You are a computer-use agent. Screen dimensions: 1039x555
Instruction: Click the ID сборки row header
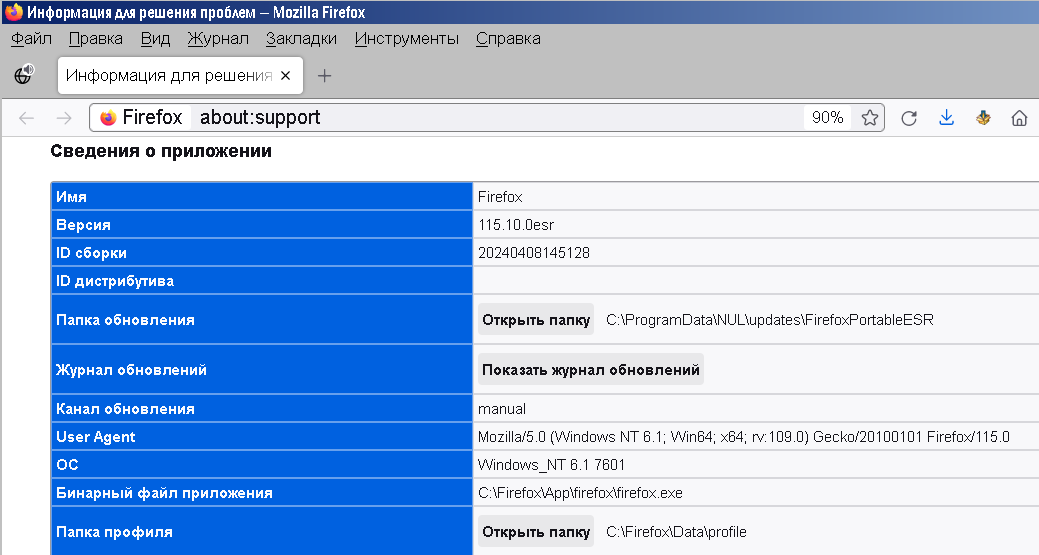[262, 253]
